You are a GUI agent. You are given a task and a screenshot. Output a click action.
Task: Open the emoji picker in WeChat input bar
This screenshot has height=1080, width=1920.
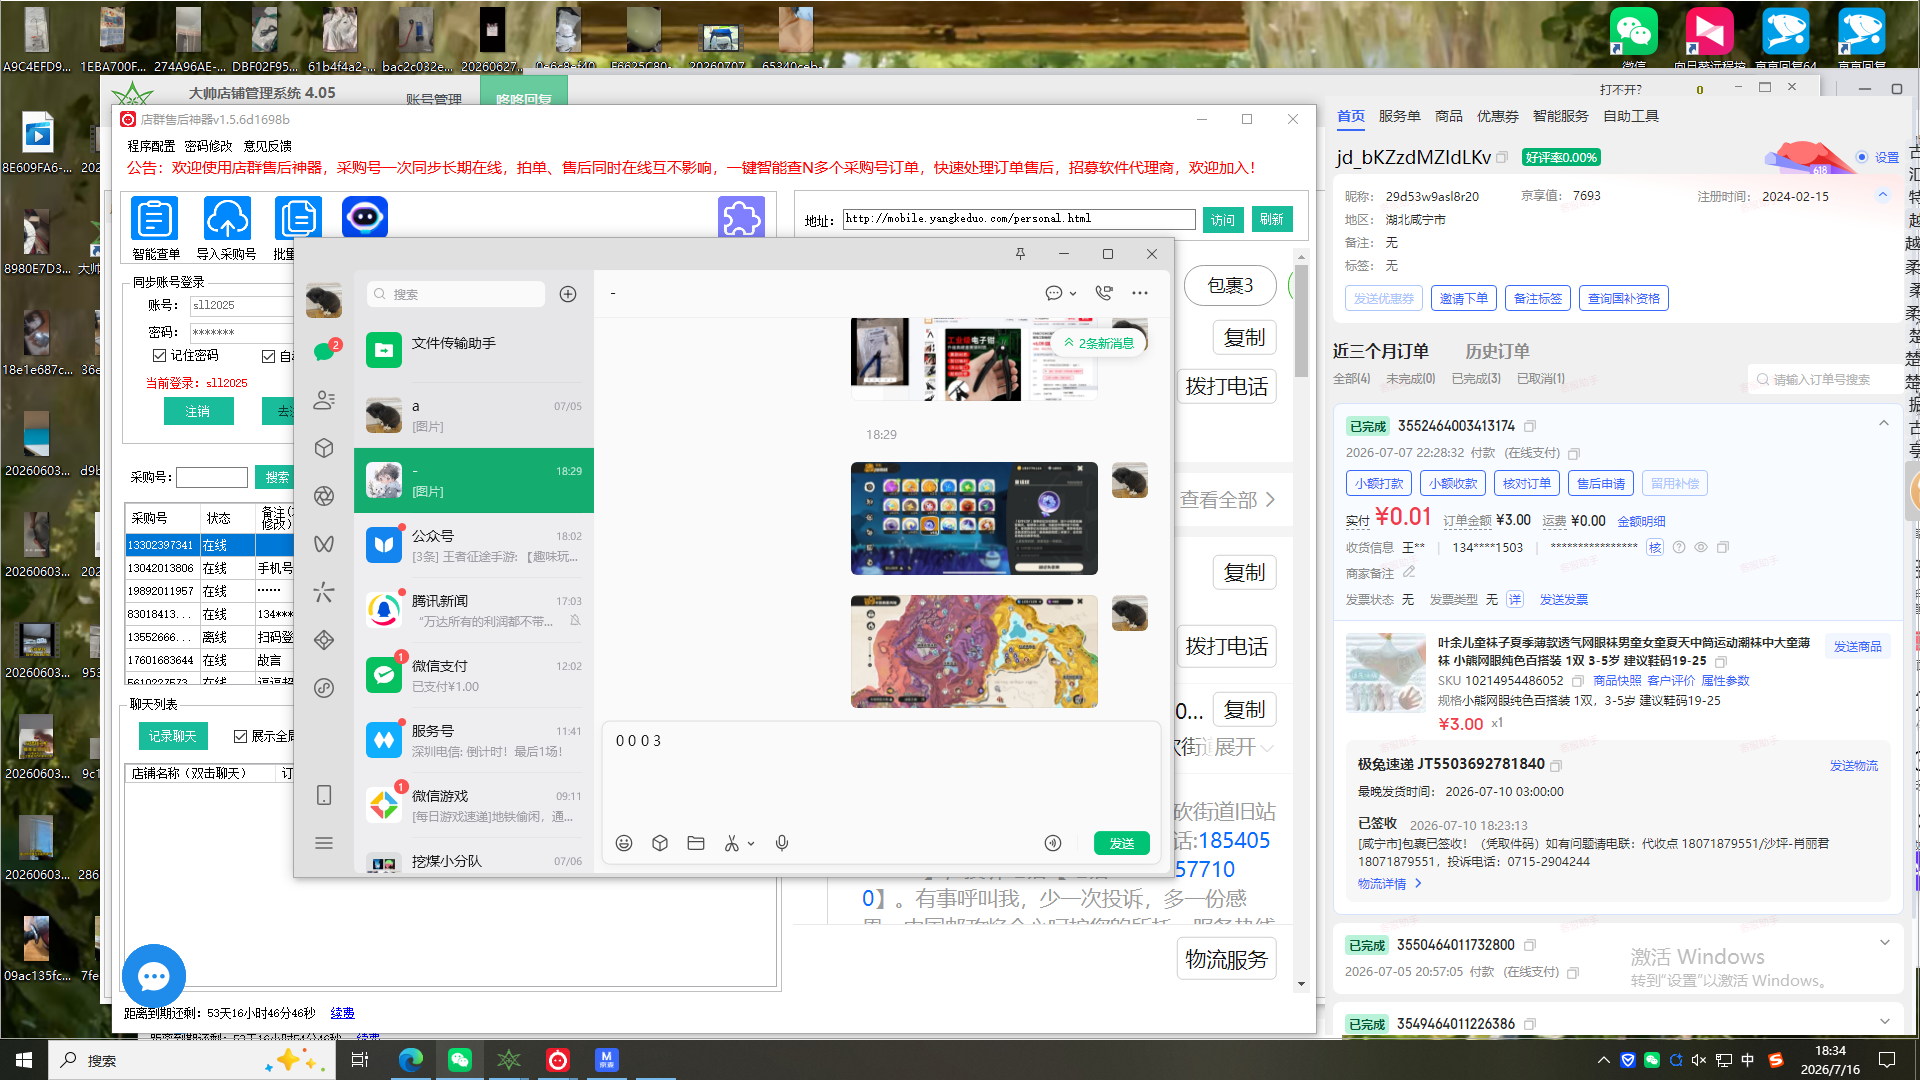pyautogui.click(x=624, y=843)
